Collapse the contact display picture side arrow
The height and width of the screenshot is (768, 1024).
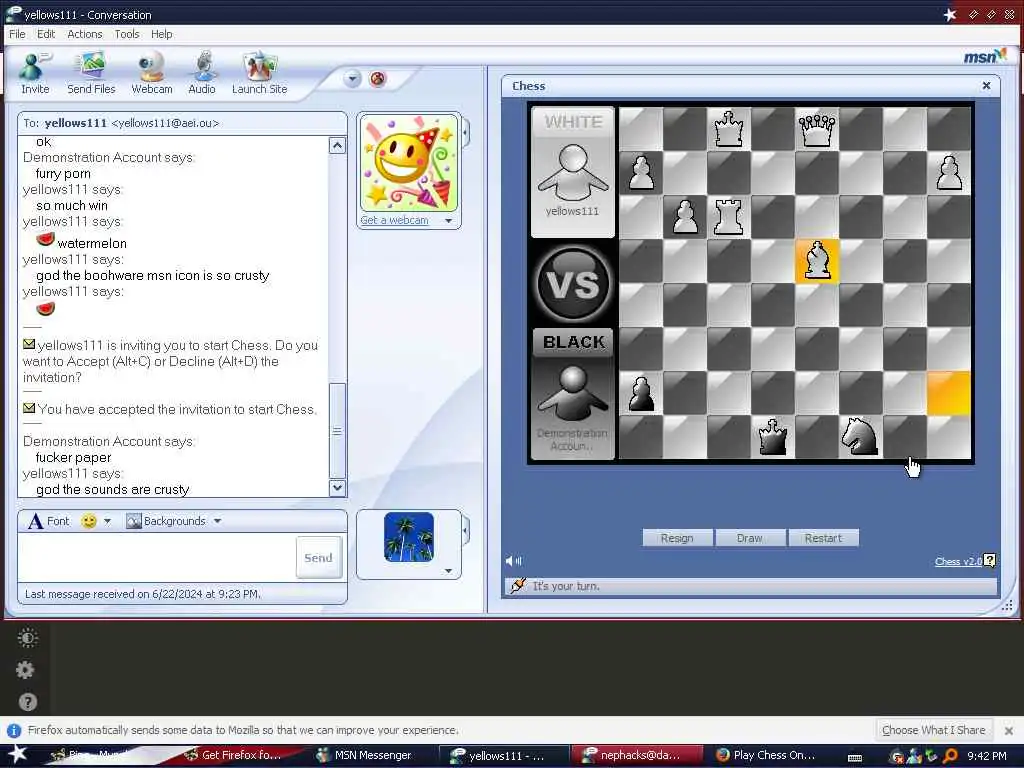(x=466, y=133)
